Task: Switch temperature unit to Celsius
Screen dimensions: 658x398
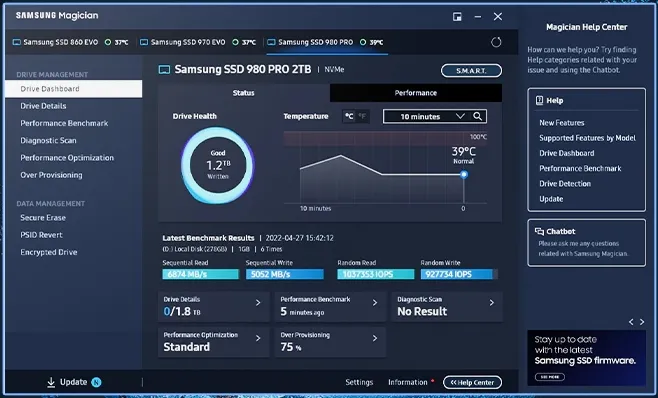Action: click(x=349, y=116)
